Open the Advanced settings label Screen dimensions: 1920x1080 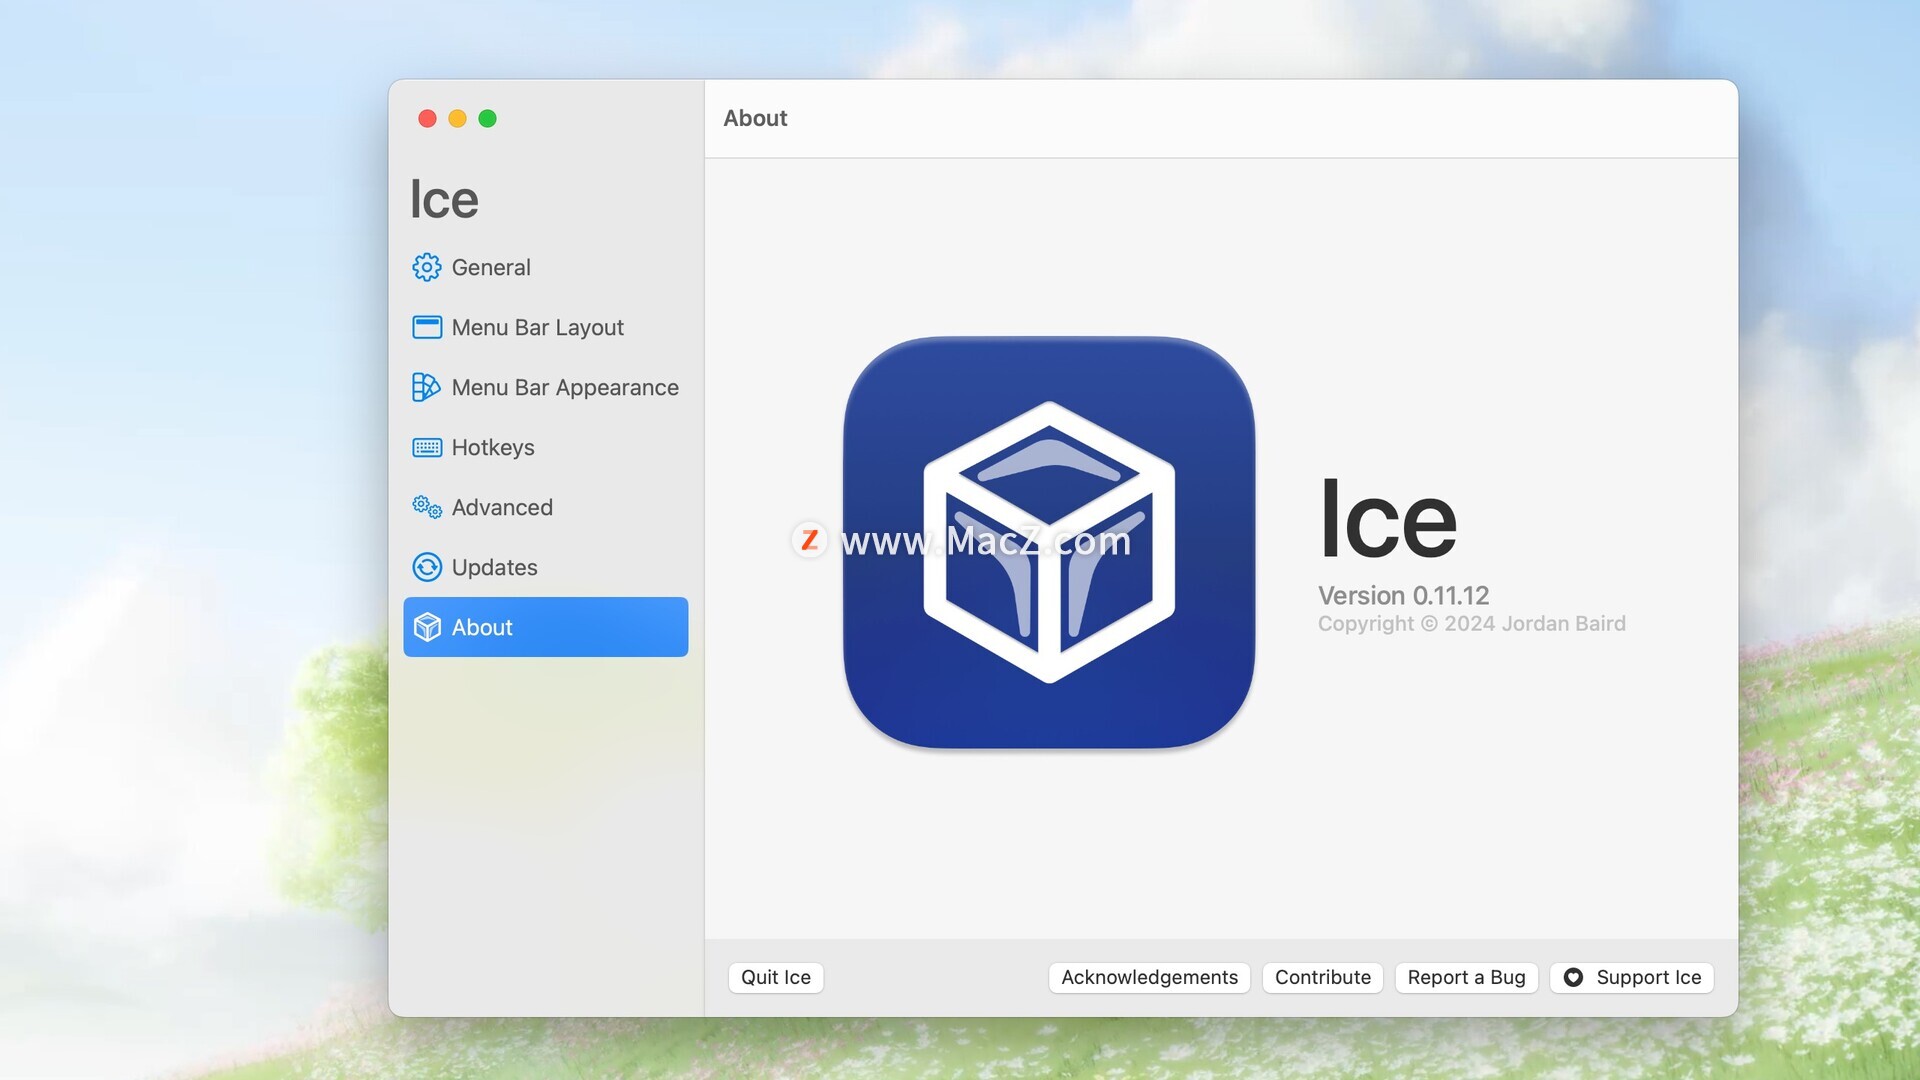tap(502, 507)
